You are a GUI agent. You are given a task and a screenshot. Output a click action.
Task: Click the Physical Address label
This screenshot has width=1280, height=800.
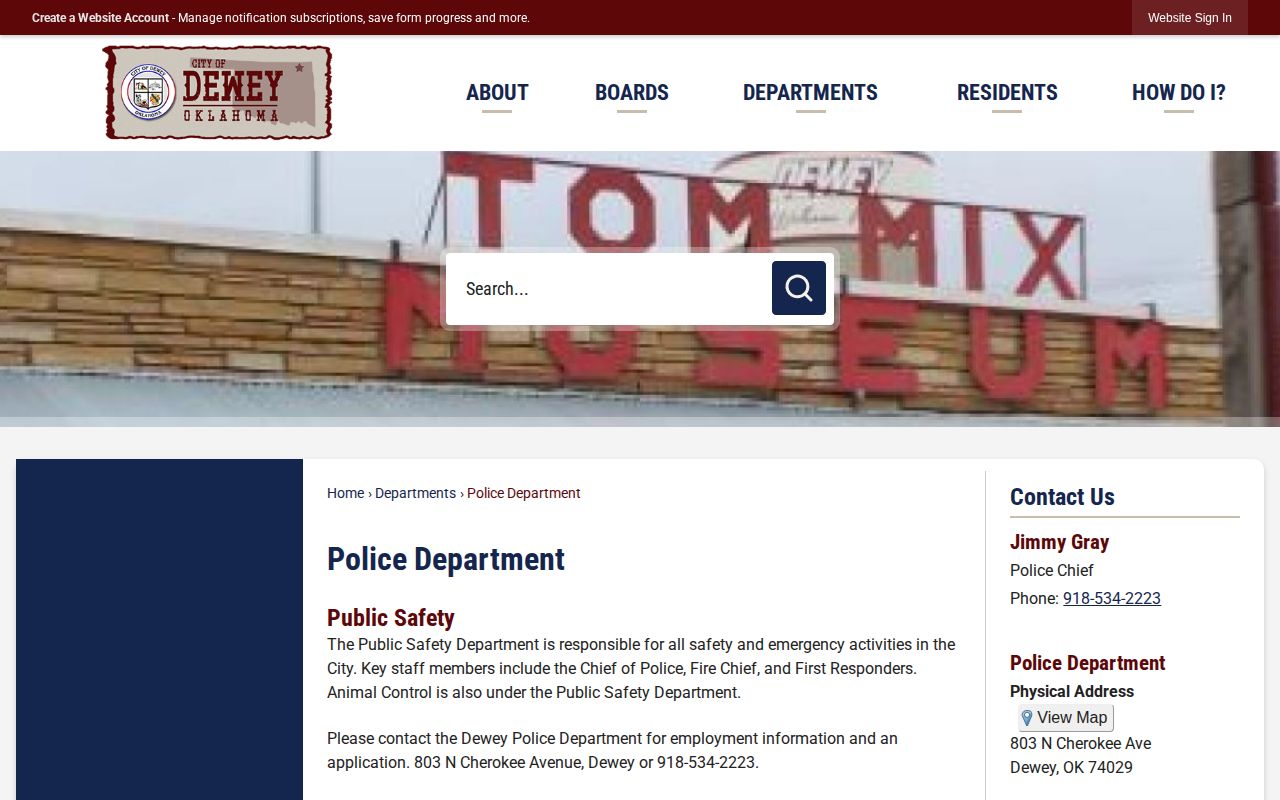click(x=1072, y=691)
